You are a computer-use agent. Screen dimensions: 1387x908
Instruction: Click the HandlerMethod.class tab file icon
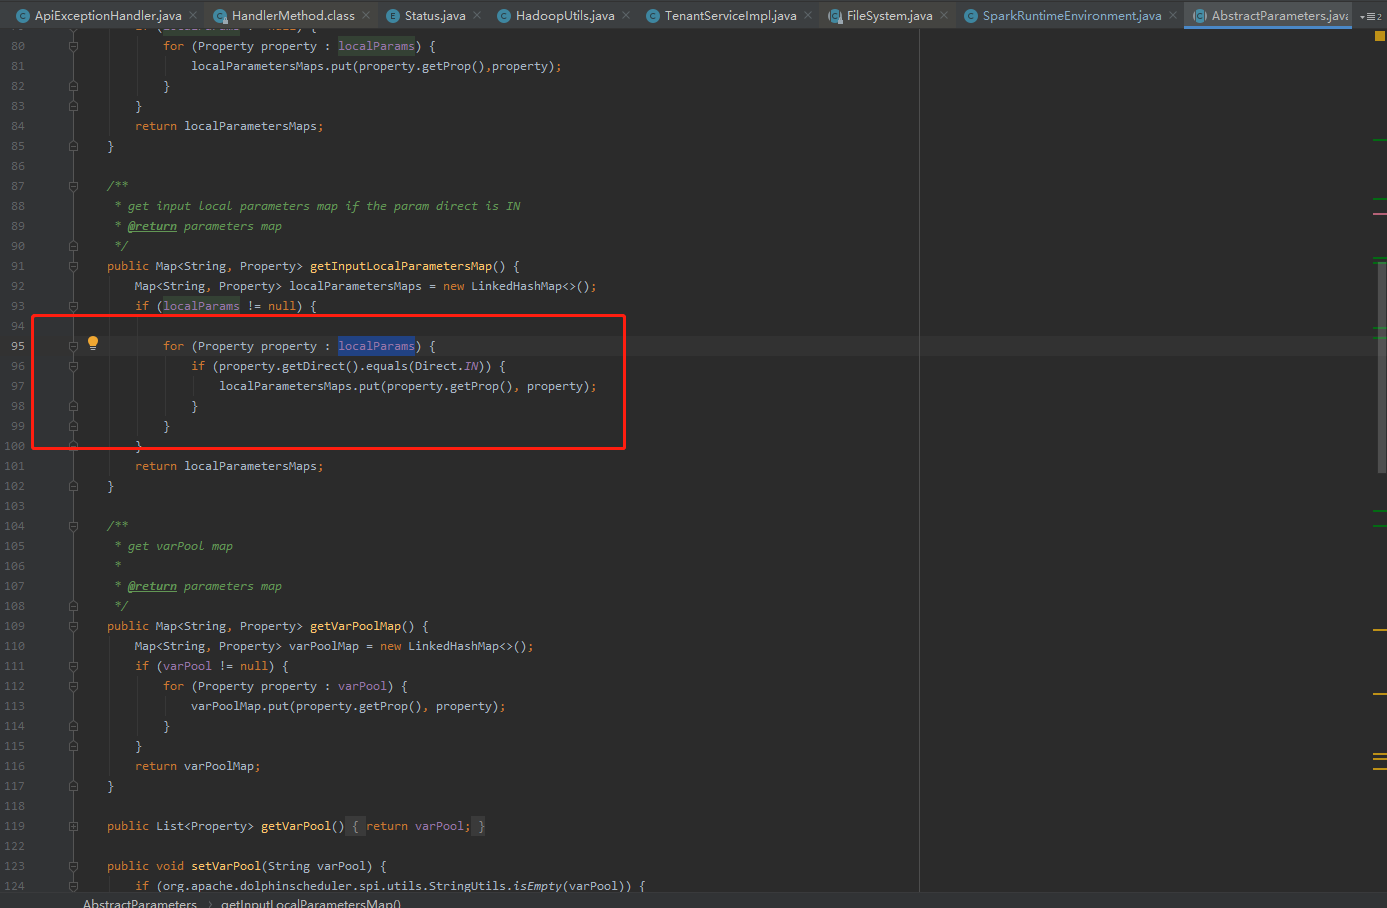pos(220,16)
